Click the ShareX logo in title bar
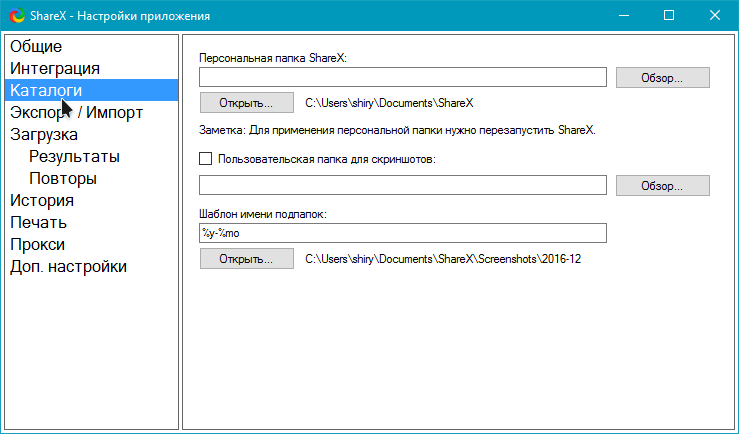This screenshot has height=434, width=739. click(17, 16)
